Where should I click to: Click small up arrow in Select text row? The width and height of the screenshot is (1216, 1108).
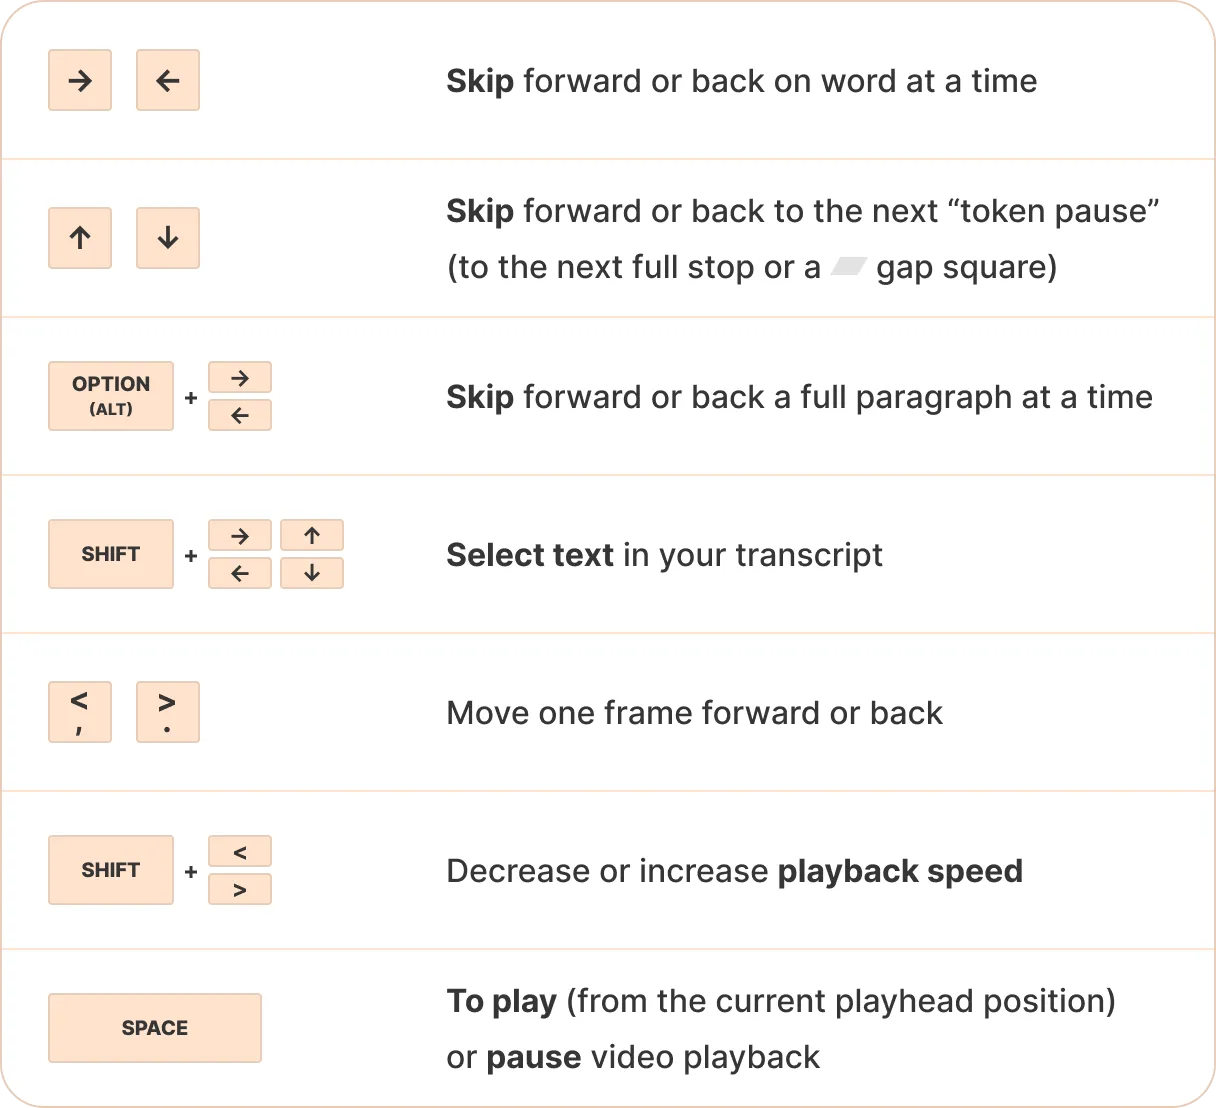point(312,536)
